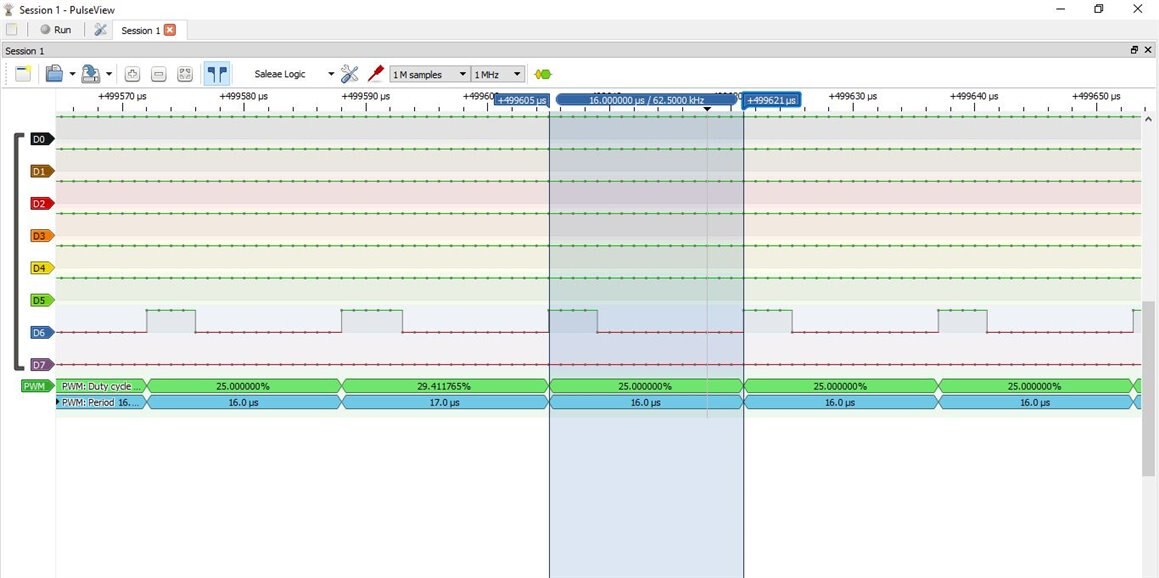Click the D5 channel label
The height and width of the screenshot is (578, 1159).
click(42, 300)
